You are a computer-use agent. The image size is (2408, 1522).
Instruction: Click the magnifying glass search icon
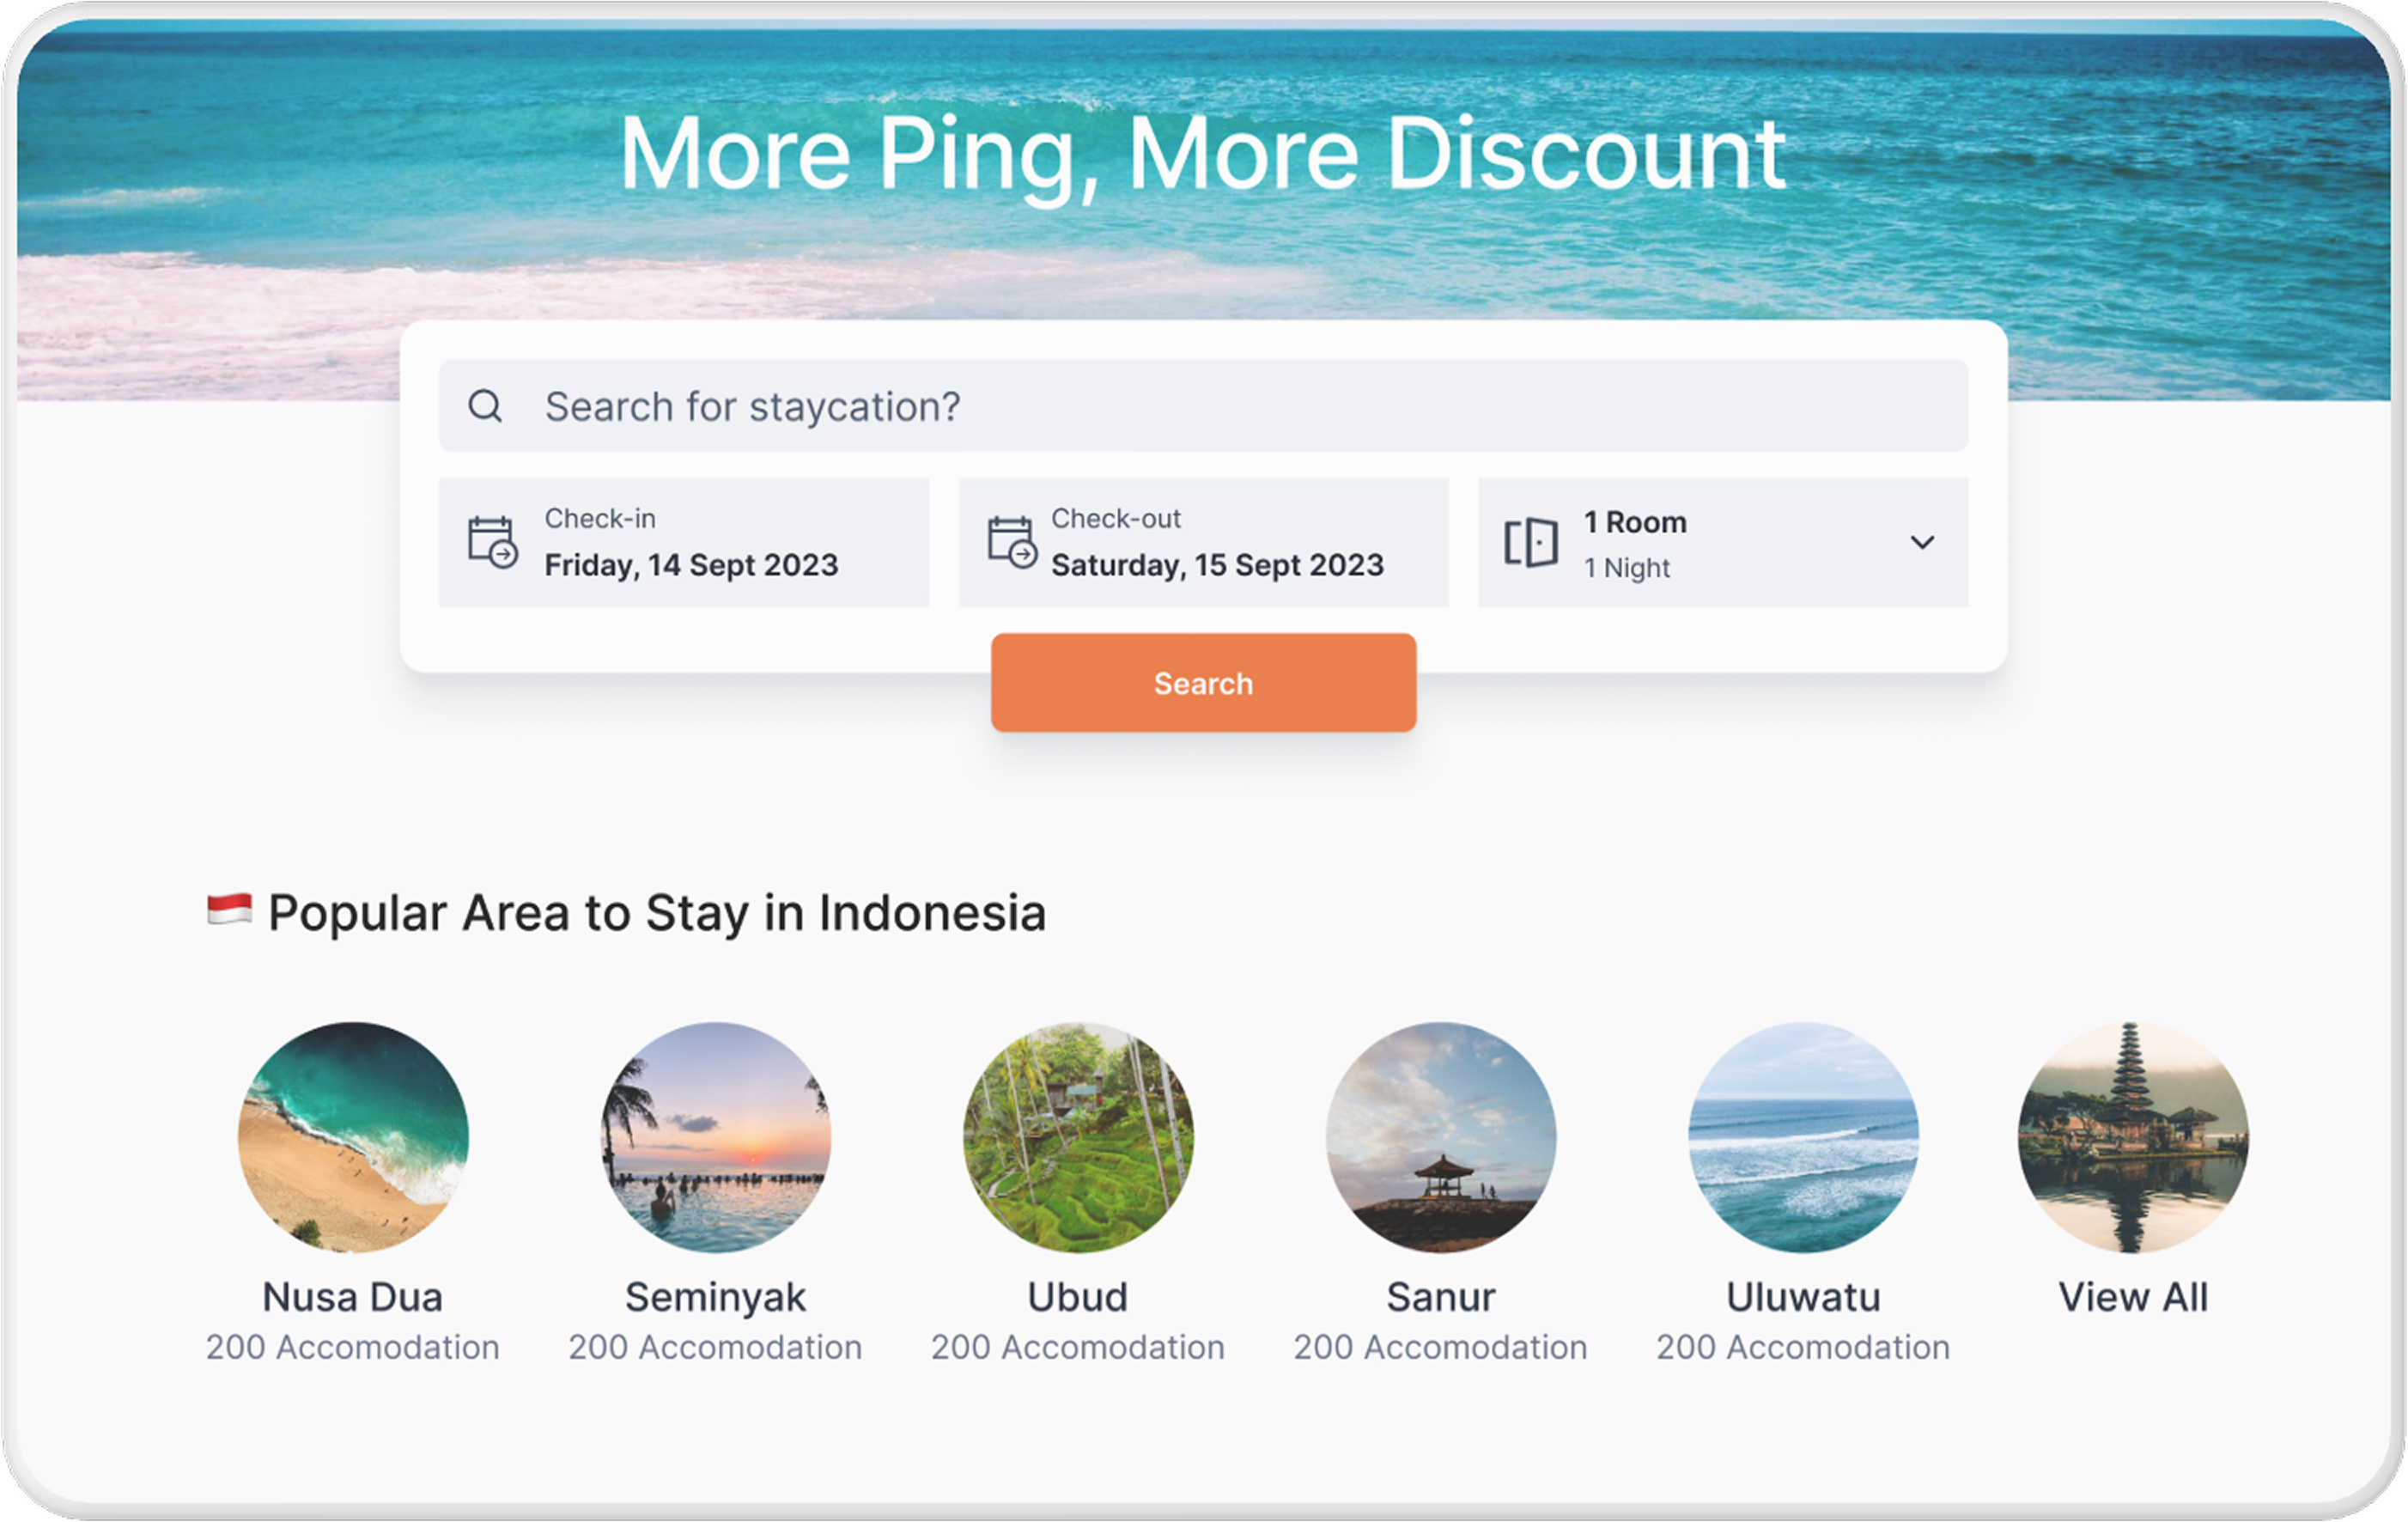pos(485,406)
